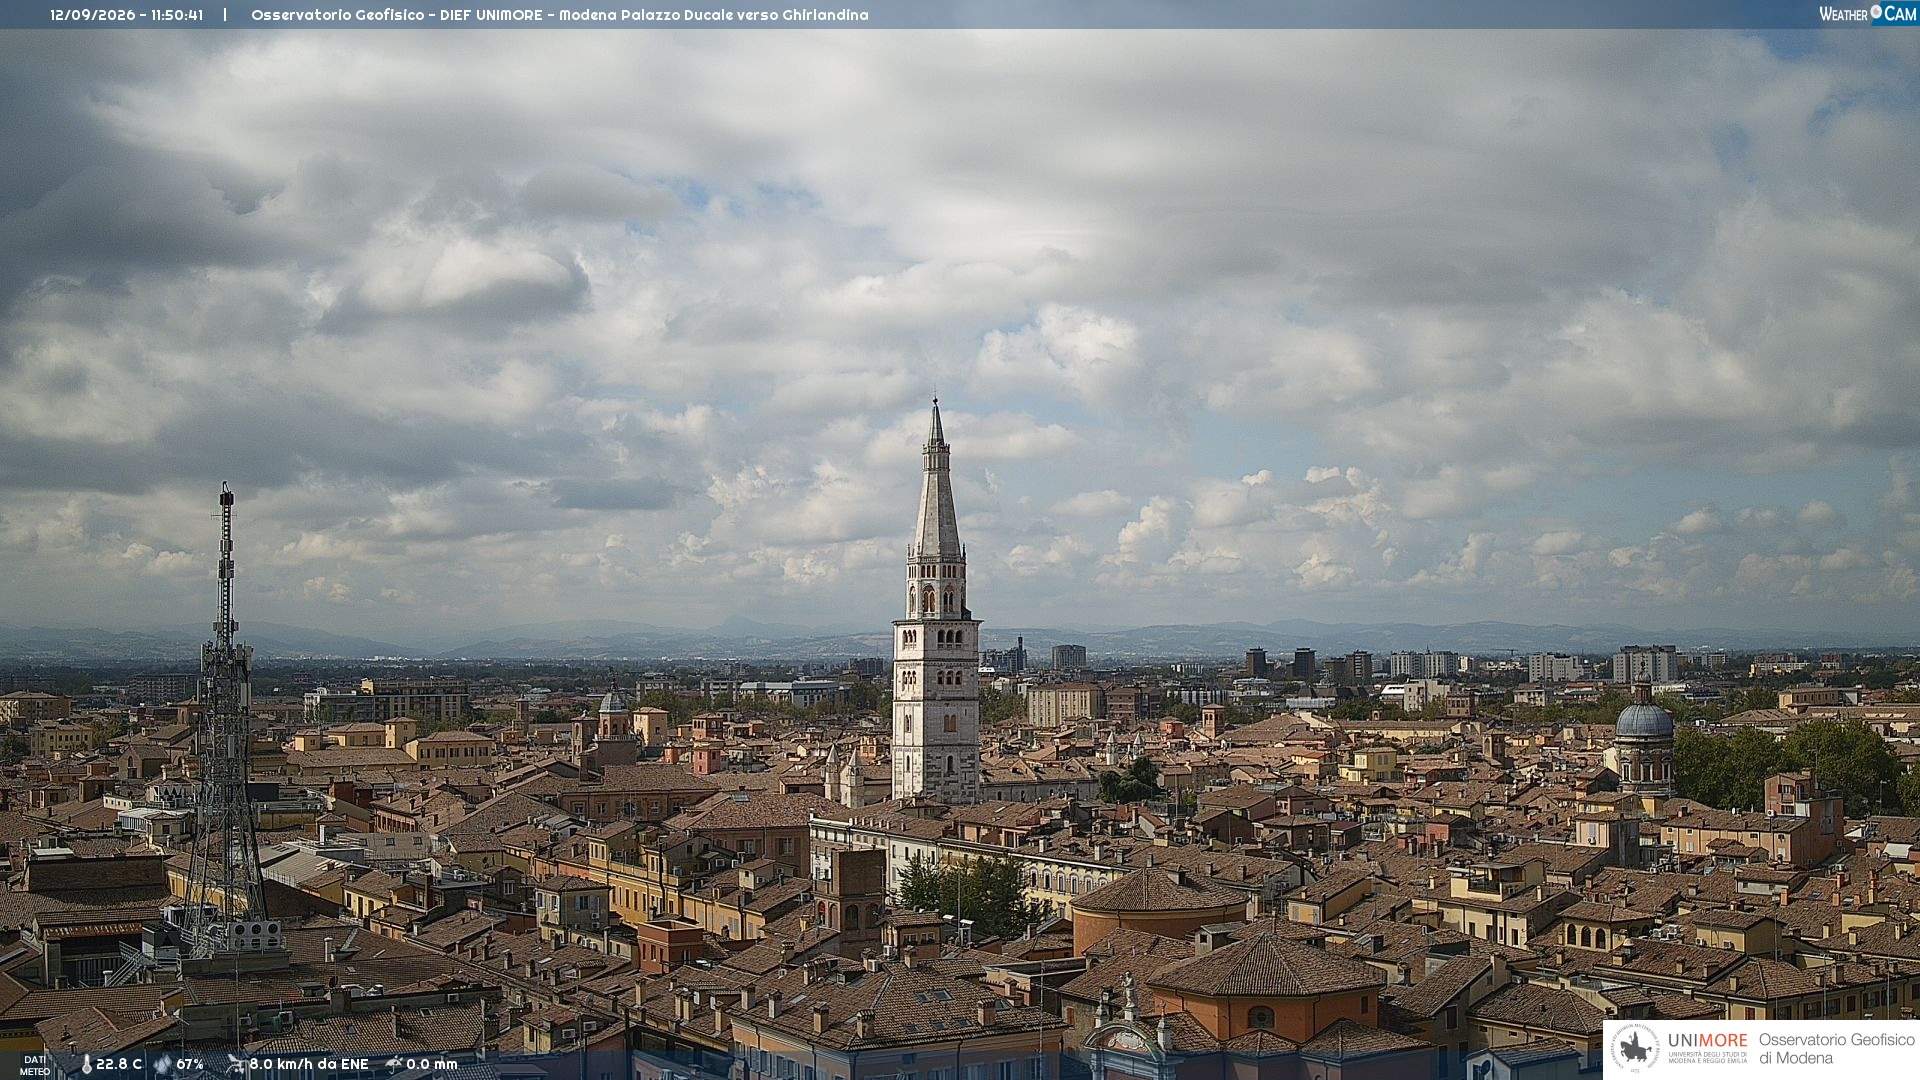Open the UNIMORE wordmark text
The height and width of the screenshot is (1080, 1920).
tap(1707, 1041)
